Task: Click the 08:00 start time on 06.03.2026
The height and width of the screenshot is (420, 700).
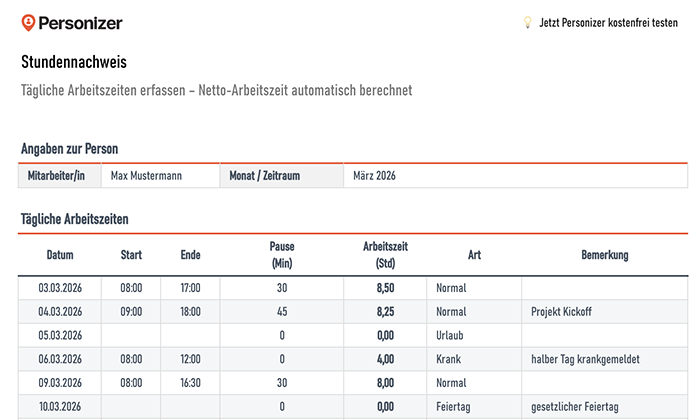Action: 131,359
